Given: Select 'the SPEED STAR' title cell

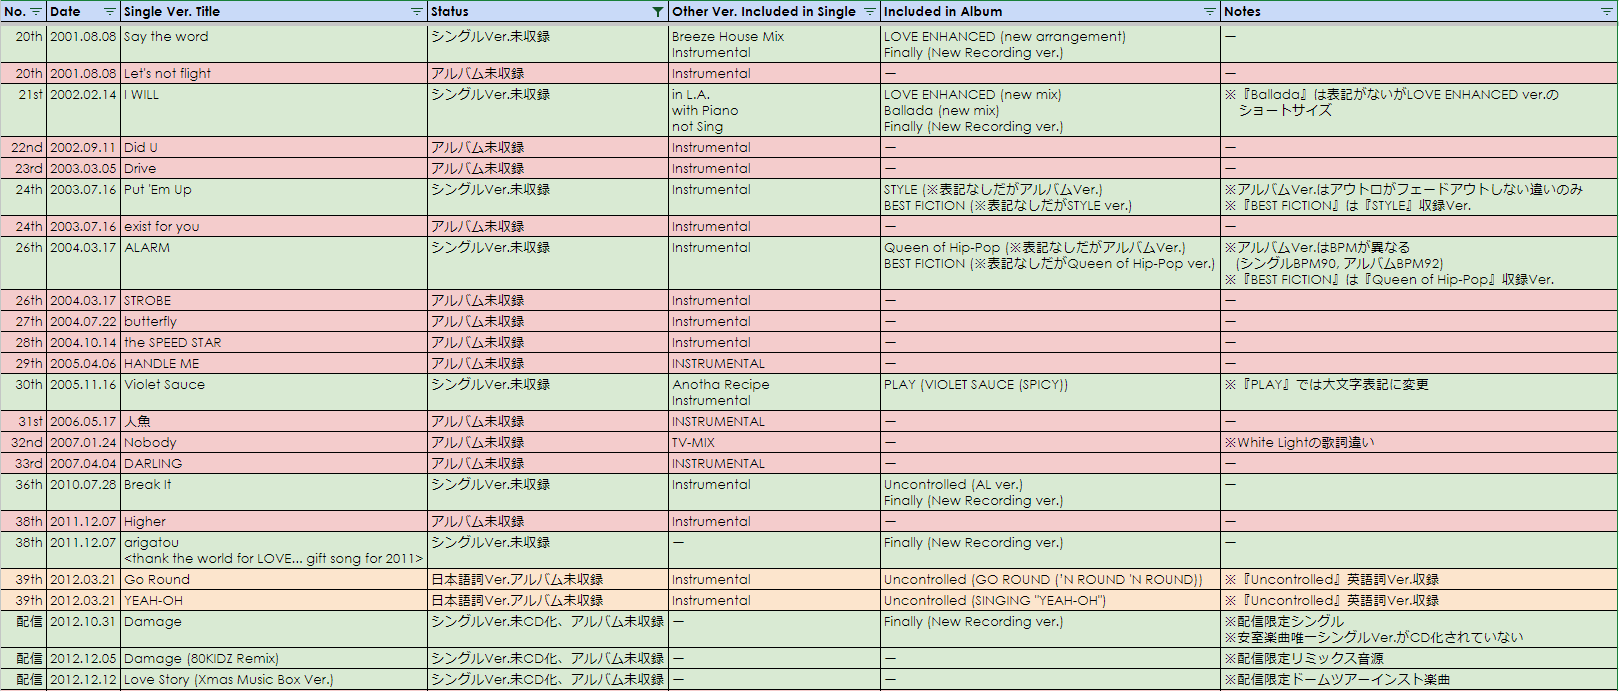Looking at the screenshot, I should point(274,343).
